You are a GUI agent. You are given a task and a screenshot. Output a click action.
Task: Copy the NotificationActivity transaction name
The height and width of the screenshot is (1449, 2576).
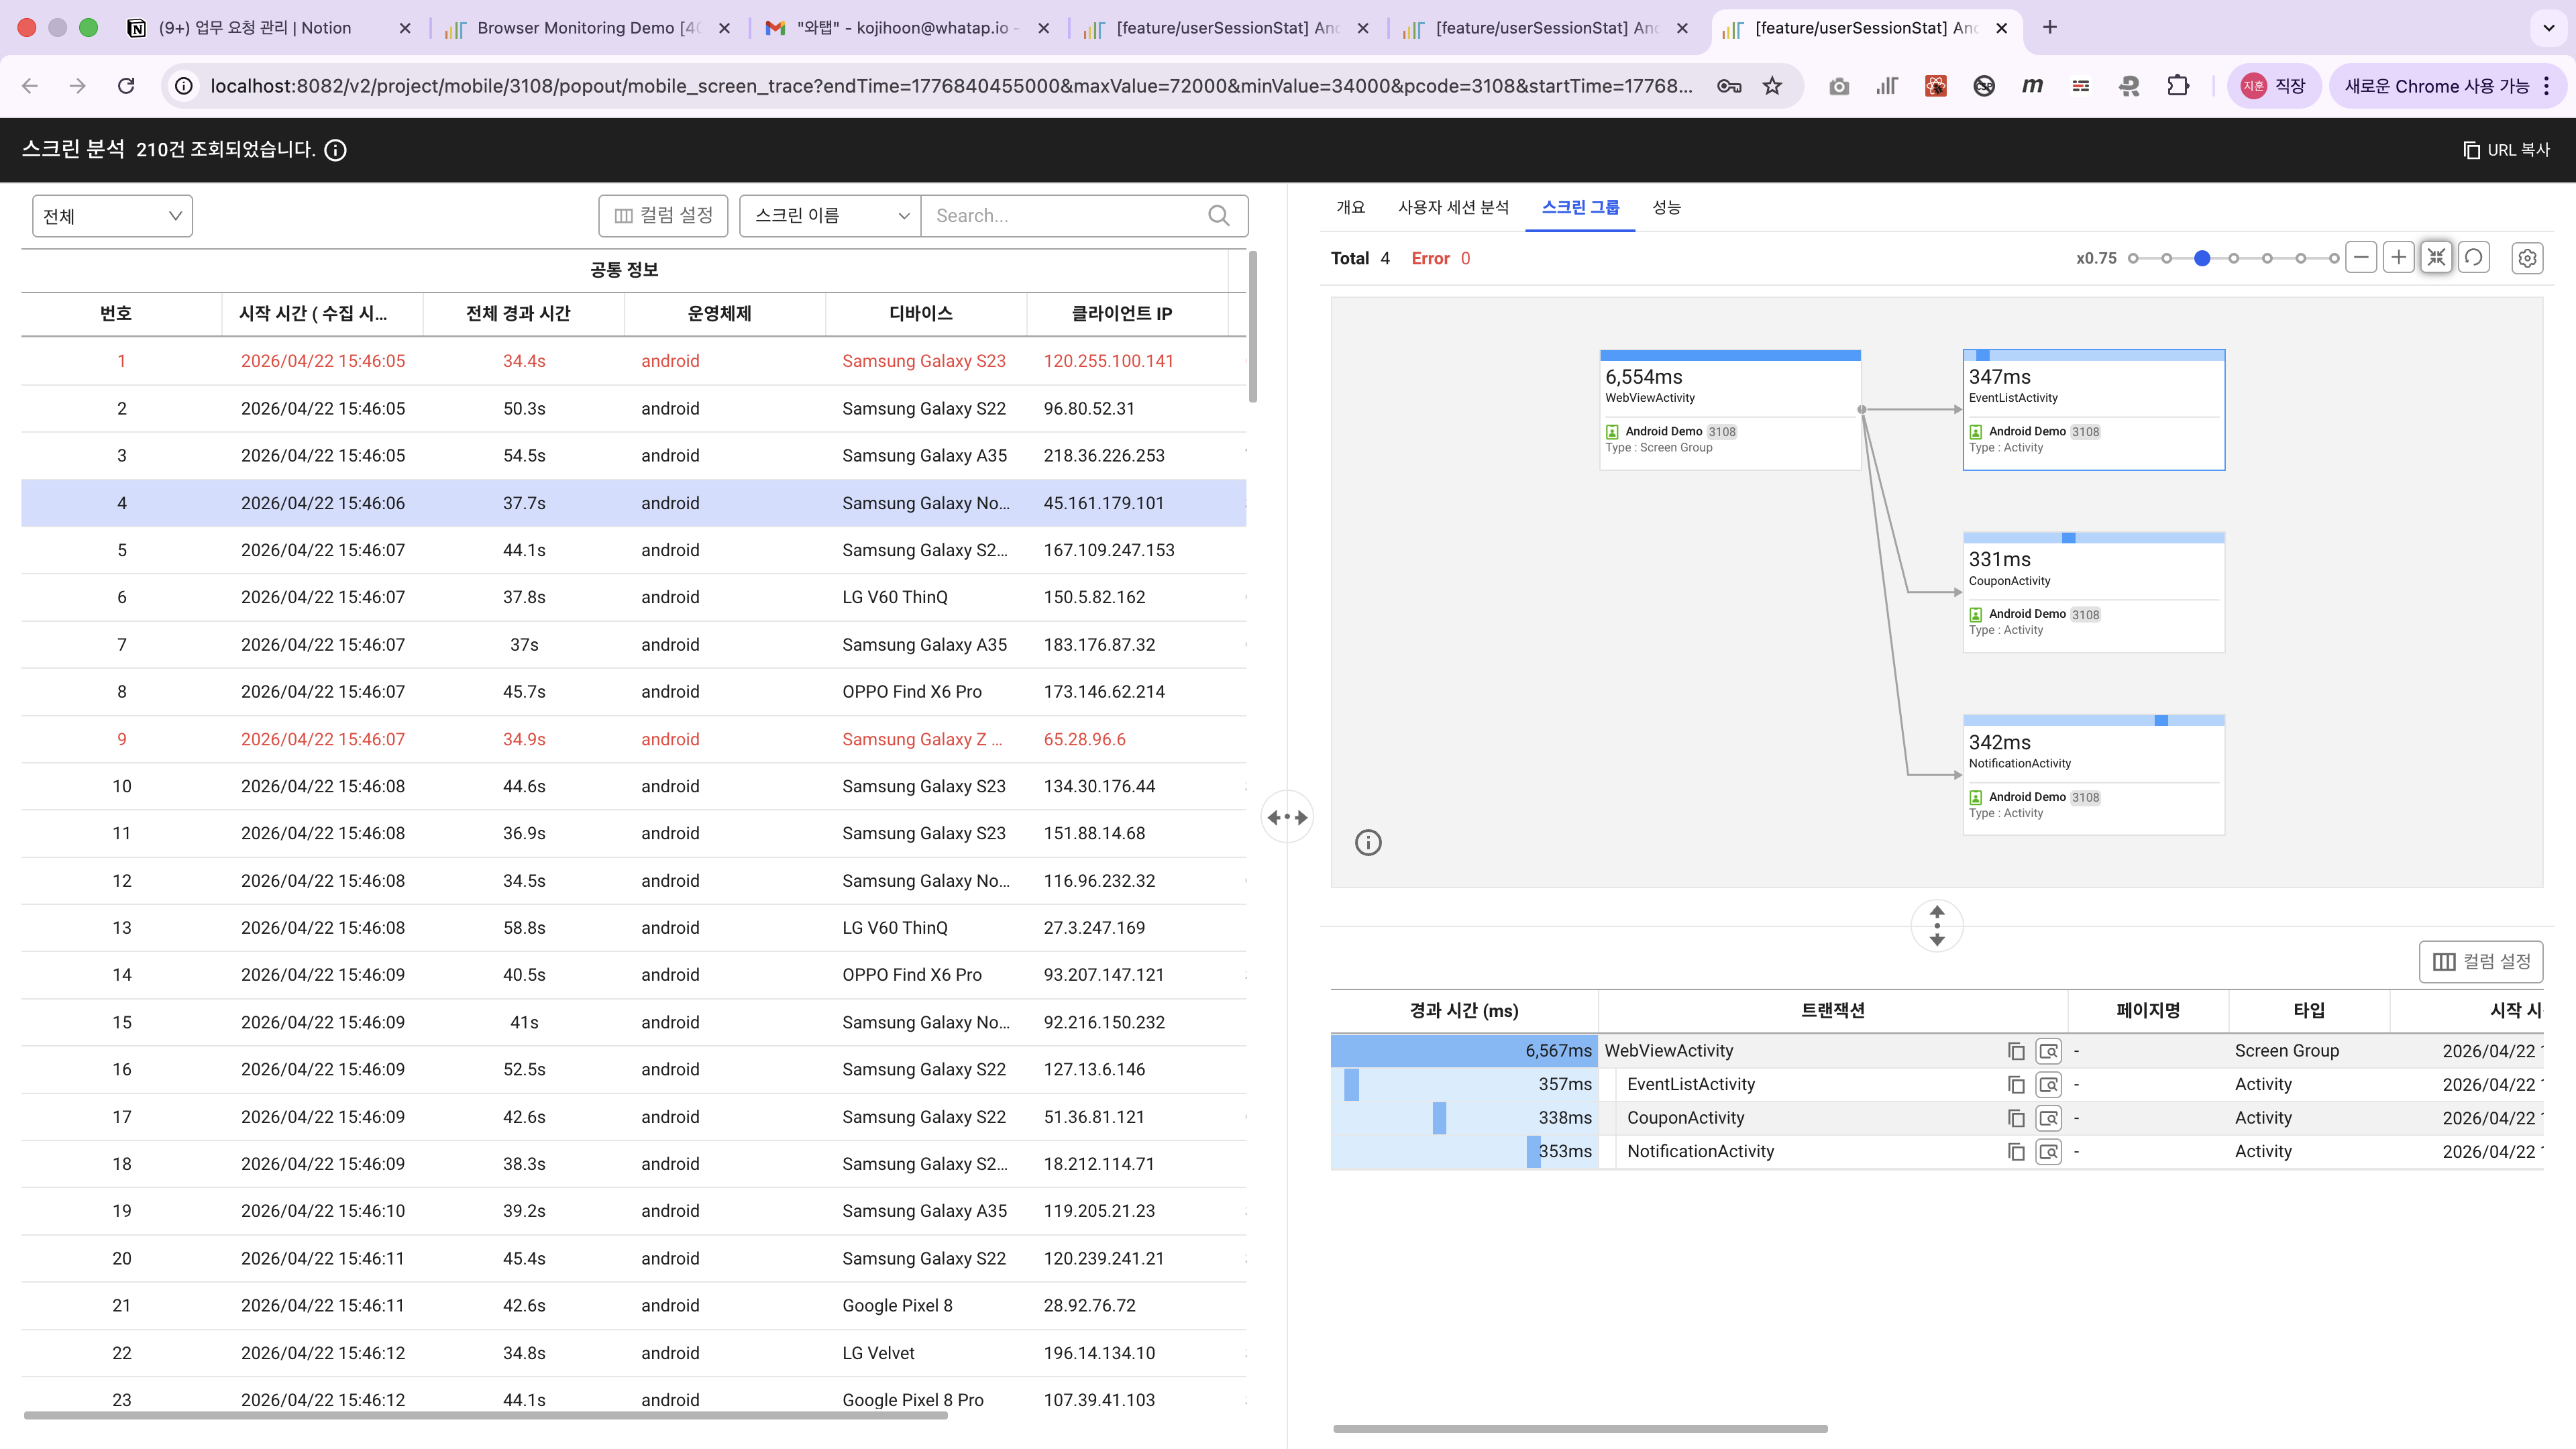[2016, 1152]
